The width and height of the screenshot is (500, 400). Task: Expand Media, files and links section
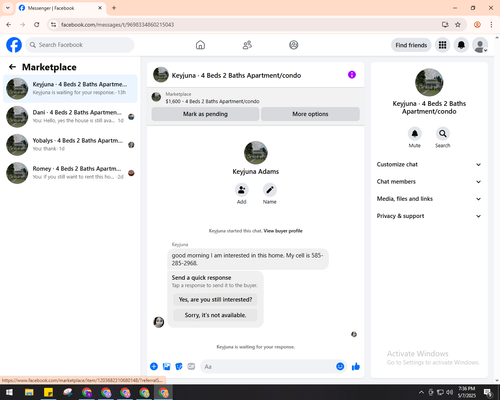429,199
